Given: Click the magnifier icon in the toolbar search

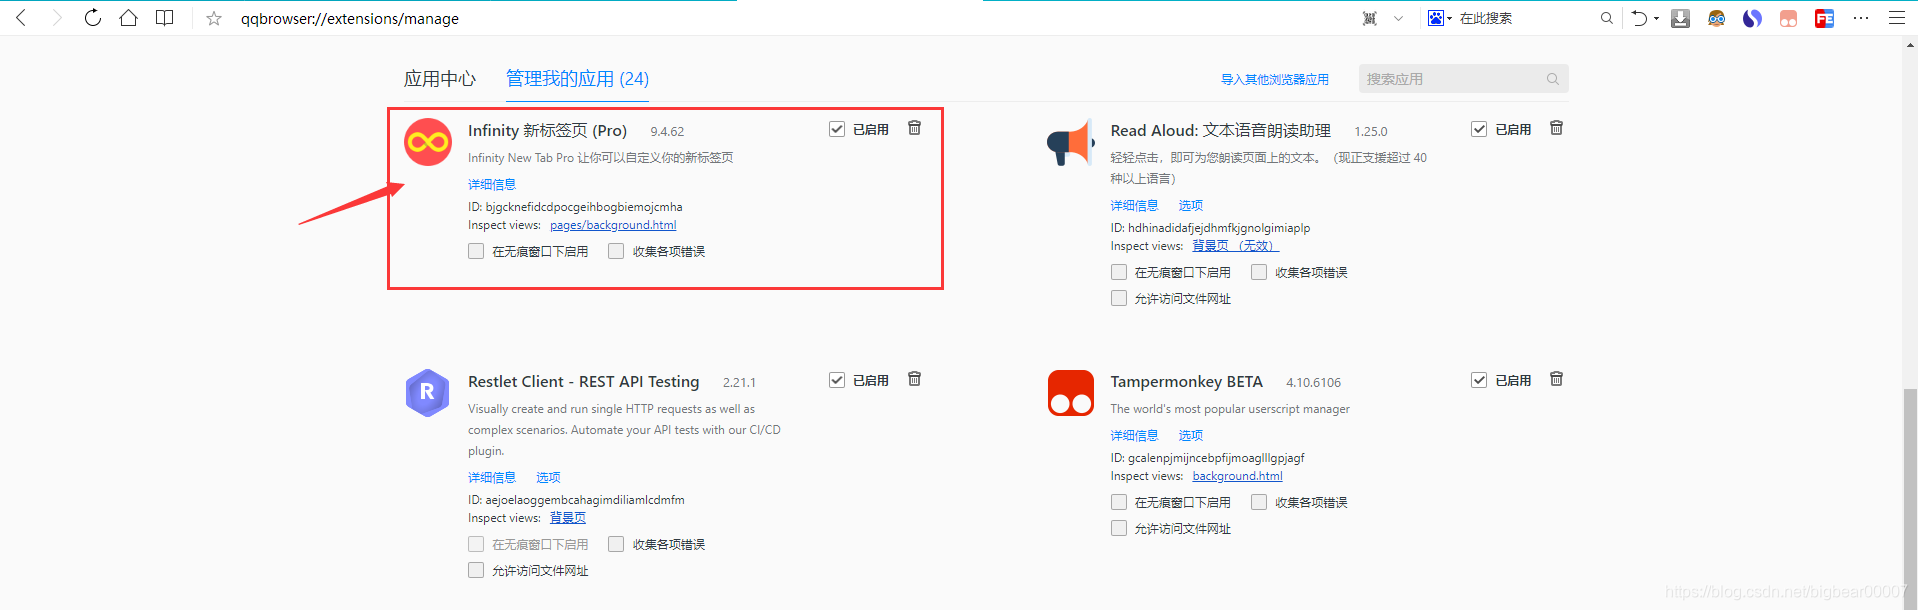Looking at the screenshot, I should [x=1606, y=18].
